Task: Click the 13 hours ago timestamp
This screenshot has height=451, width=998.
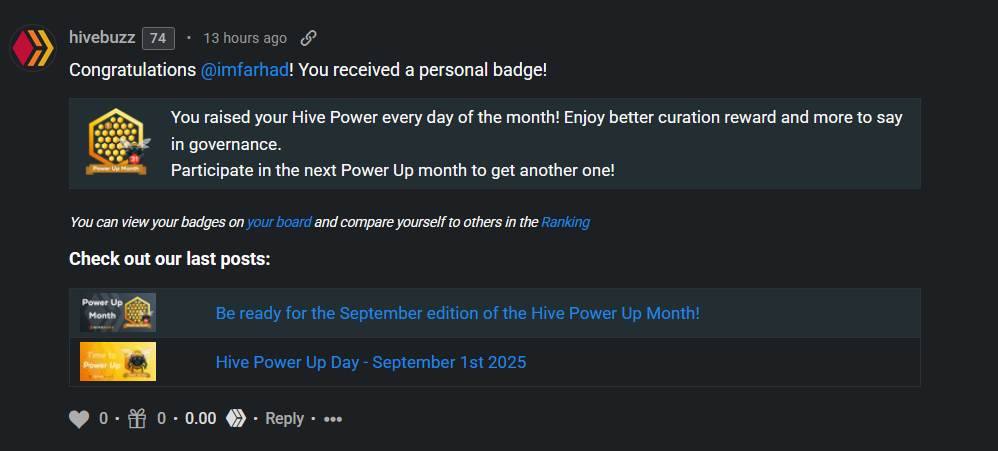Action: pos(245,38)
